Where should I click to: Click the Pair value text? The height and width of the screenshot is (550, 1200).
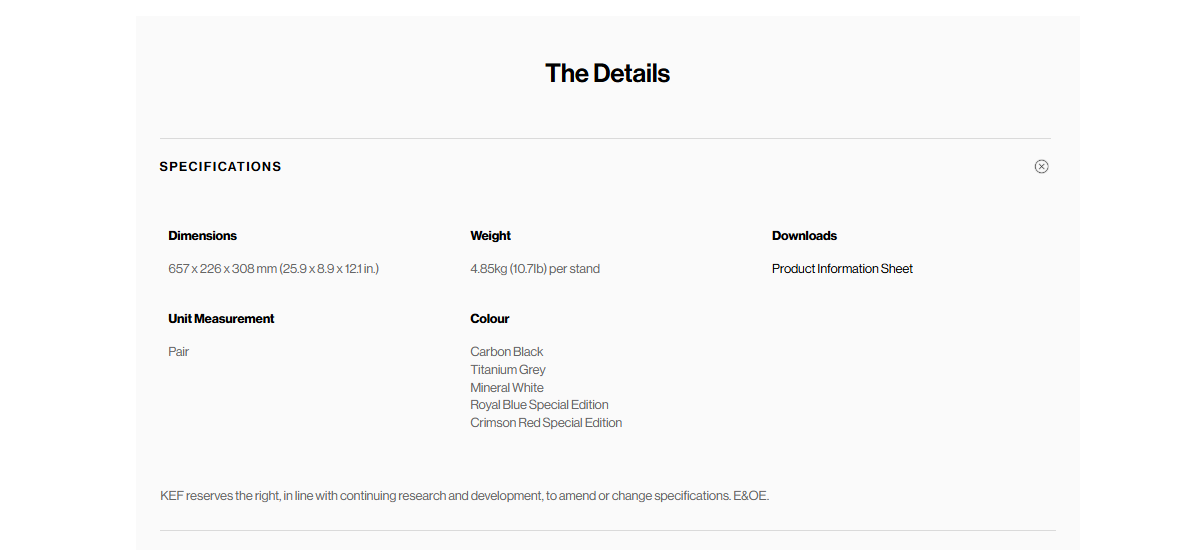click(178, 352)
